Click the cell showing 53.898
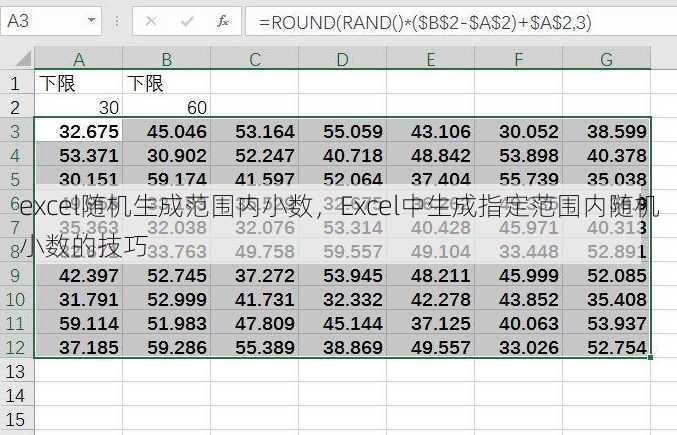 (519, 155)
